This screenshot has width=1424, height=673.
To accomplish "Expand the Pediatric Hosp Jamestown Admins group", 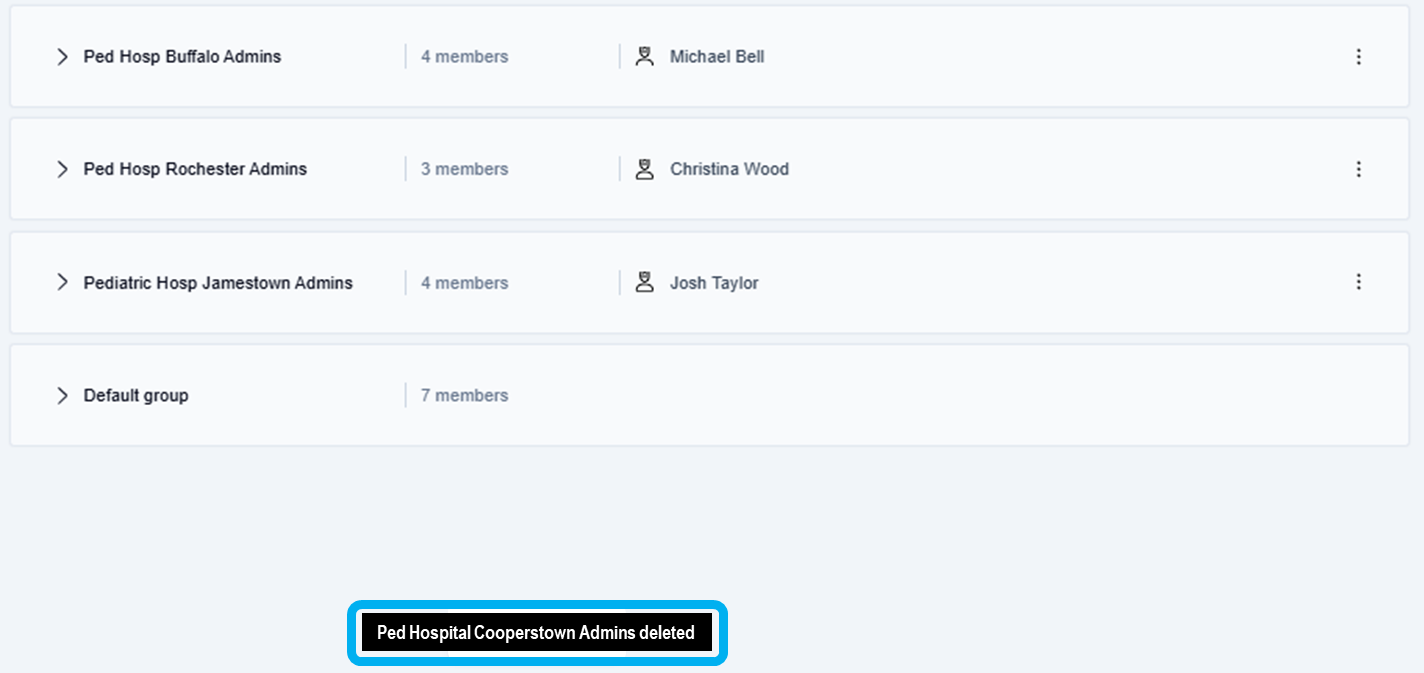I will 62,283.
